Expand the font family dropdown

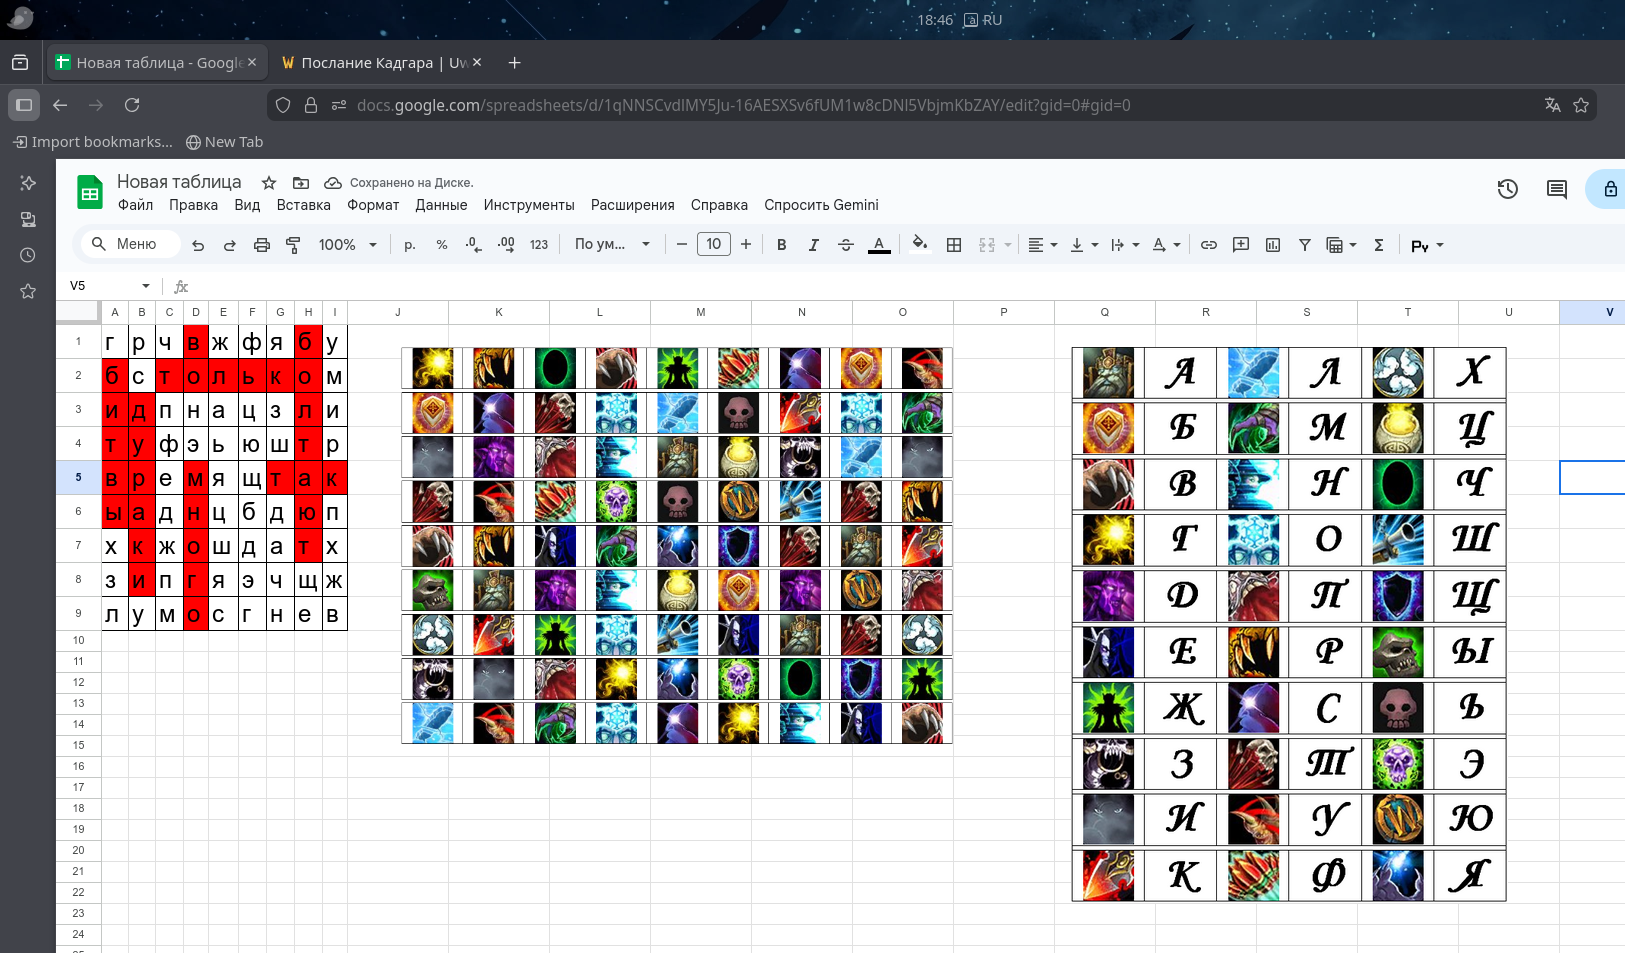pos(612,245)
